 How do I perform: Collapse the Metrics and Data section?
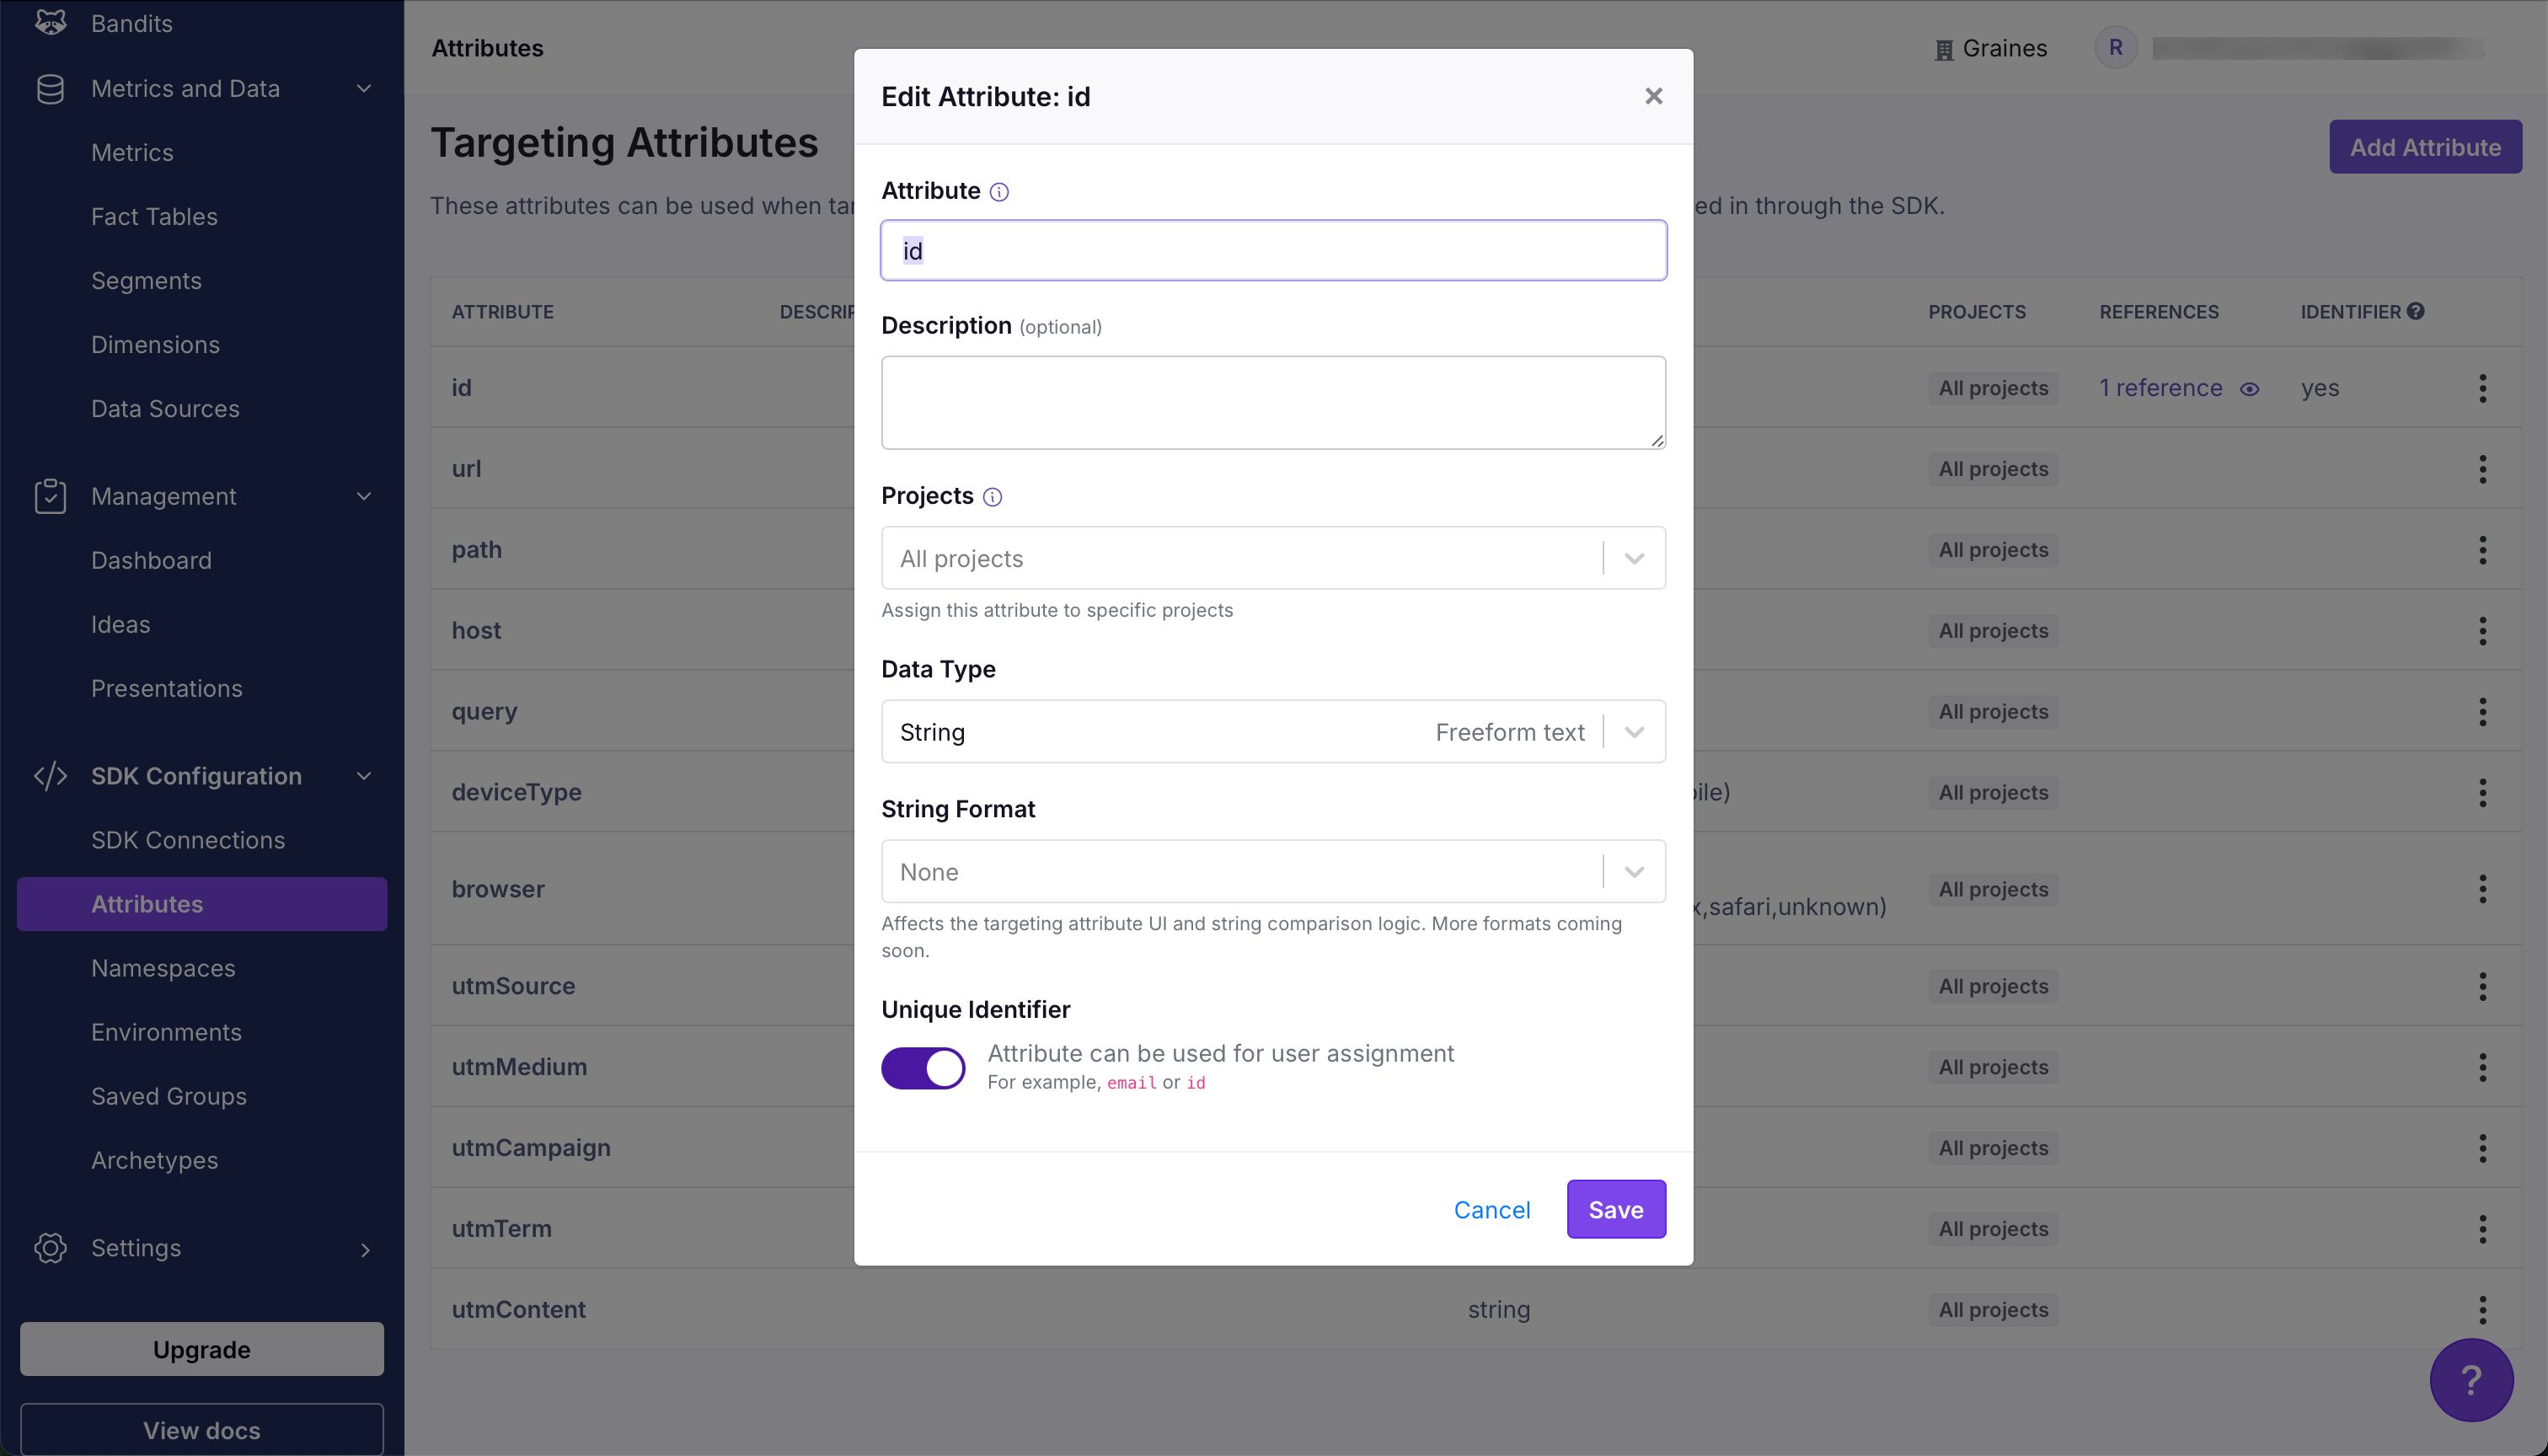tap(364, 89)
